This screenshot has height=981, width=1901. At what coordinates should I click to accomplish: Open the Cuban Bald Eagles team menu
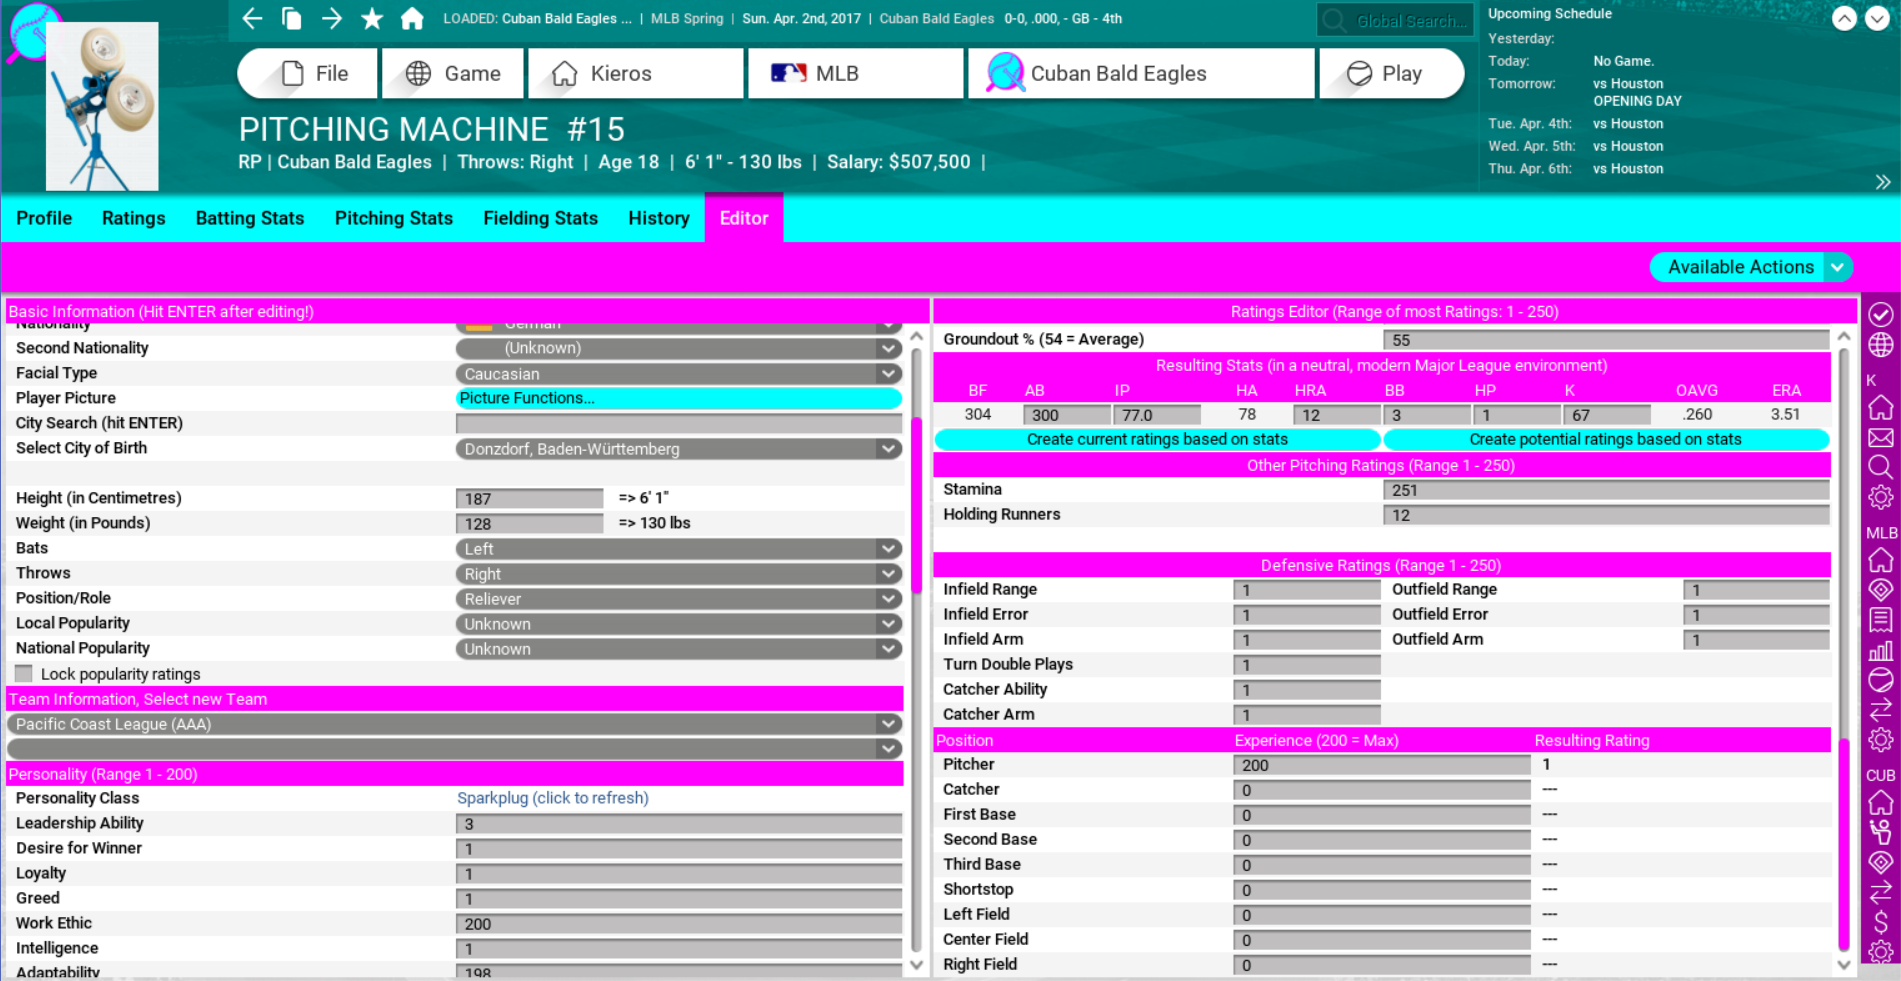[1141, 73]
